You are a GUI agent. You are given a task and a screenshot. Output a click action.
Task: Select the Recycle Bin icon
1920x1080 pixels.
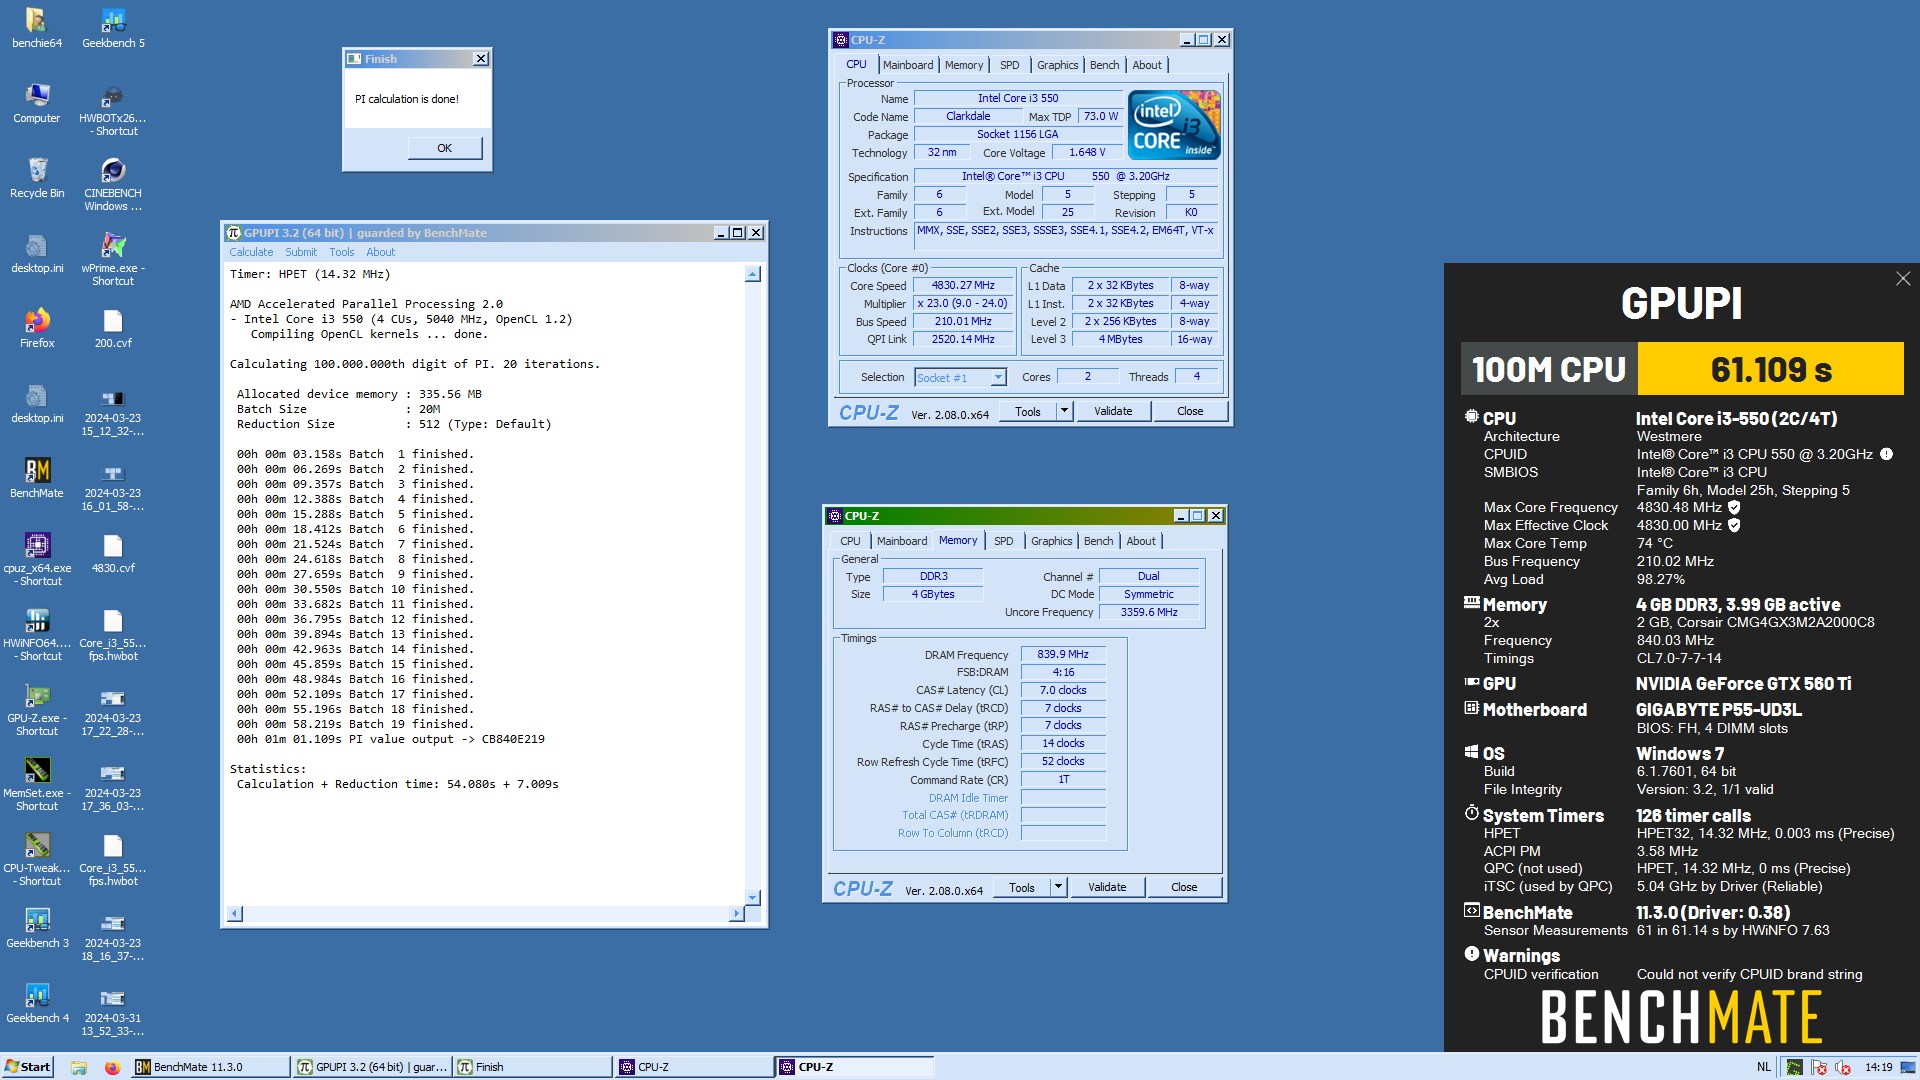37,179
